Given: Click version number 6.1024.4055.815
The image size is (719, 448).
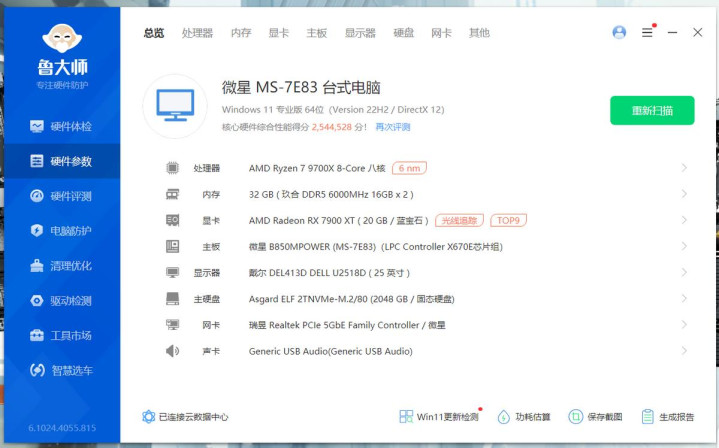Looking at the screenshot, I should (62, 428).
